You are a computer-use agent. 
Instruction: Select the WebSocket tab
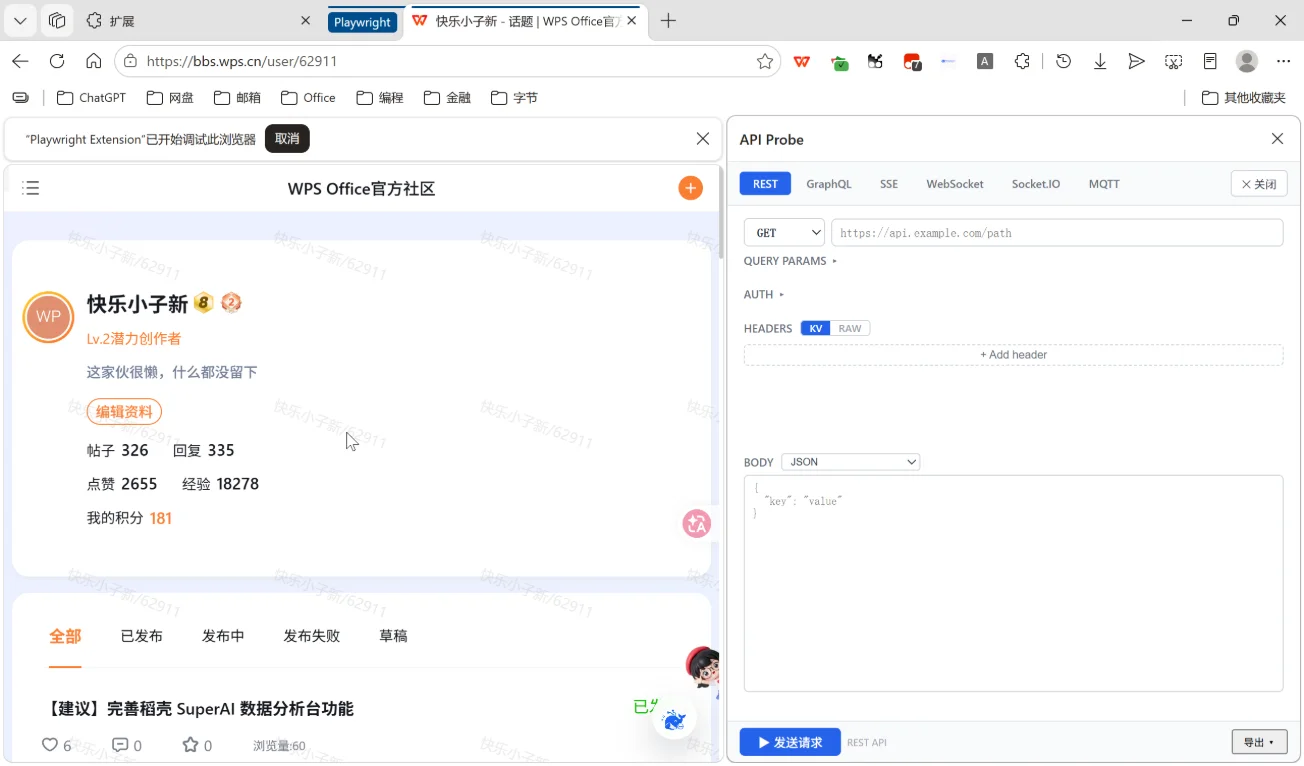tap(955, 184)
